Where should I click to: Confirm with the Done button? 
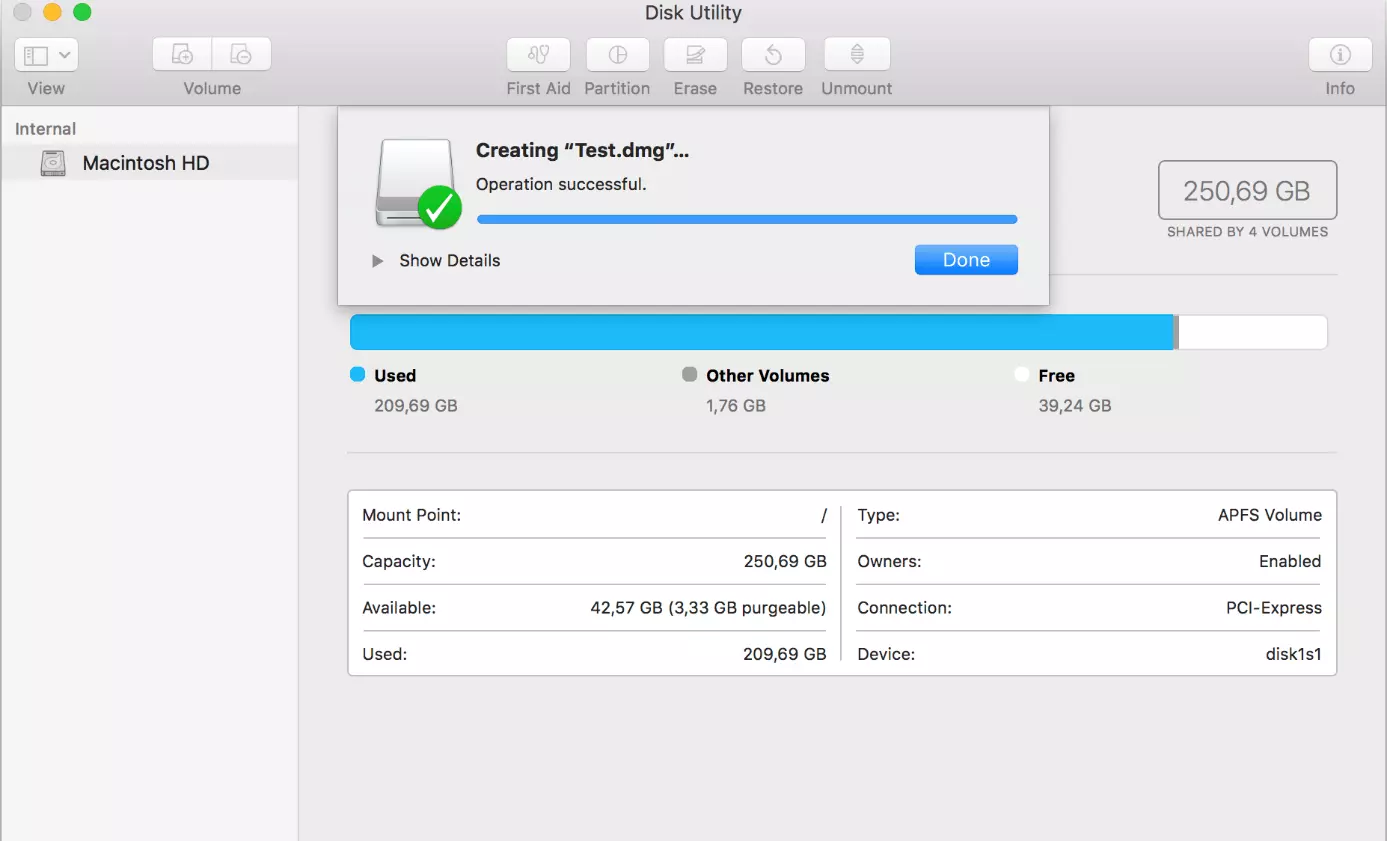click(x=966, y=260)
